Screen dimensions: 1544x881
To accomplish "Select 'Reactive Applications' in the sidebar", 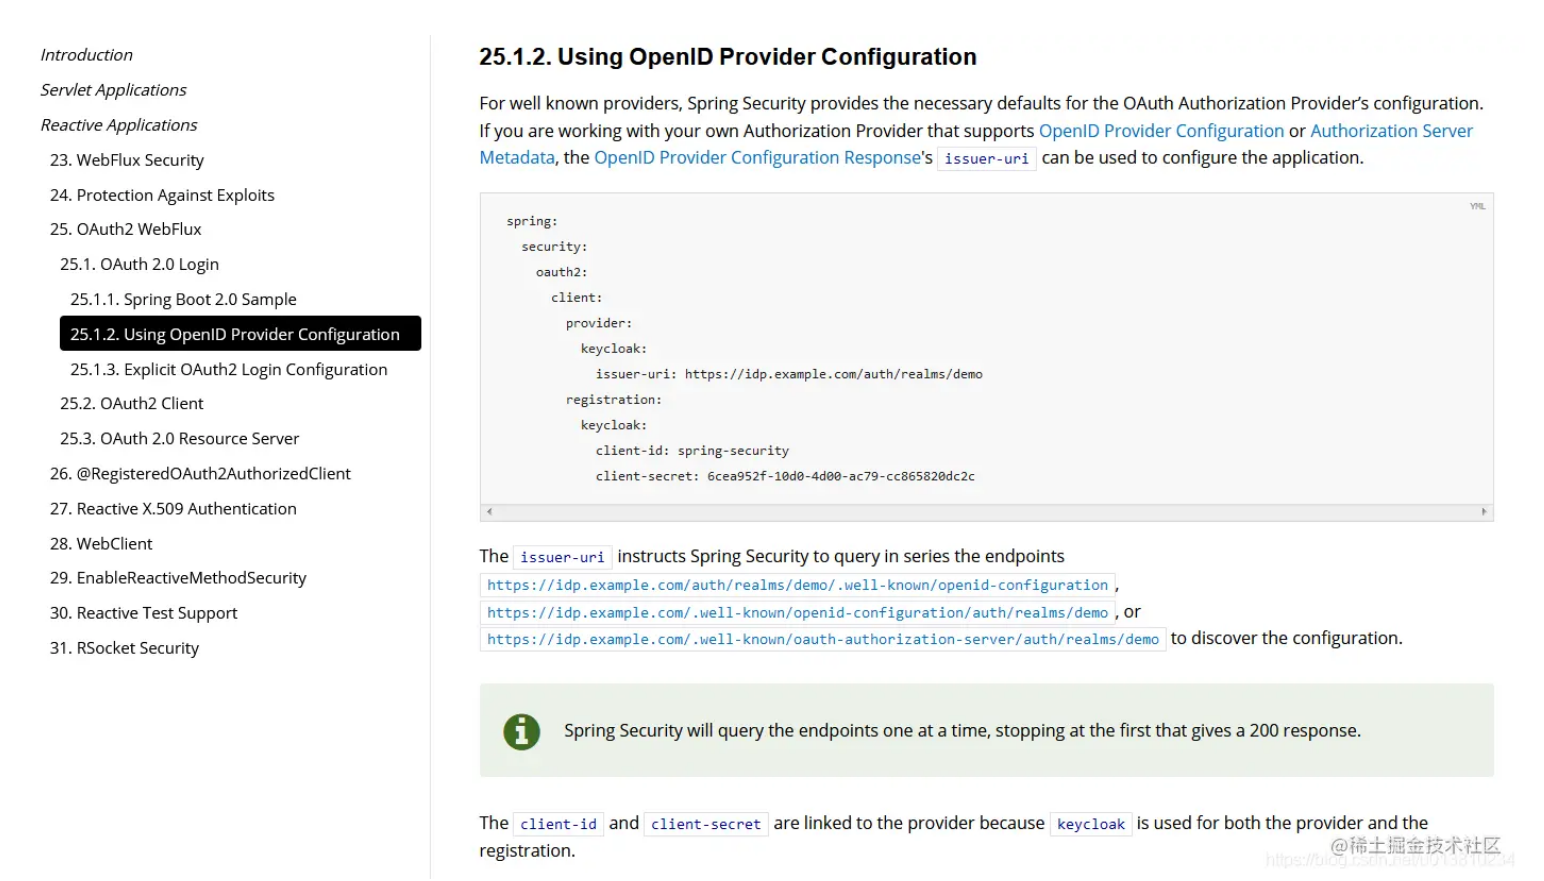I will (117, 124).
